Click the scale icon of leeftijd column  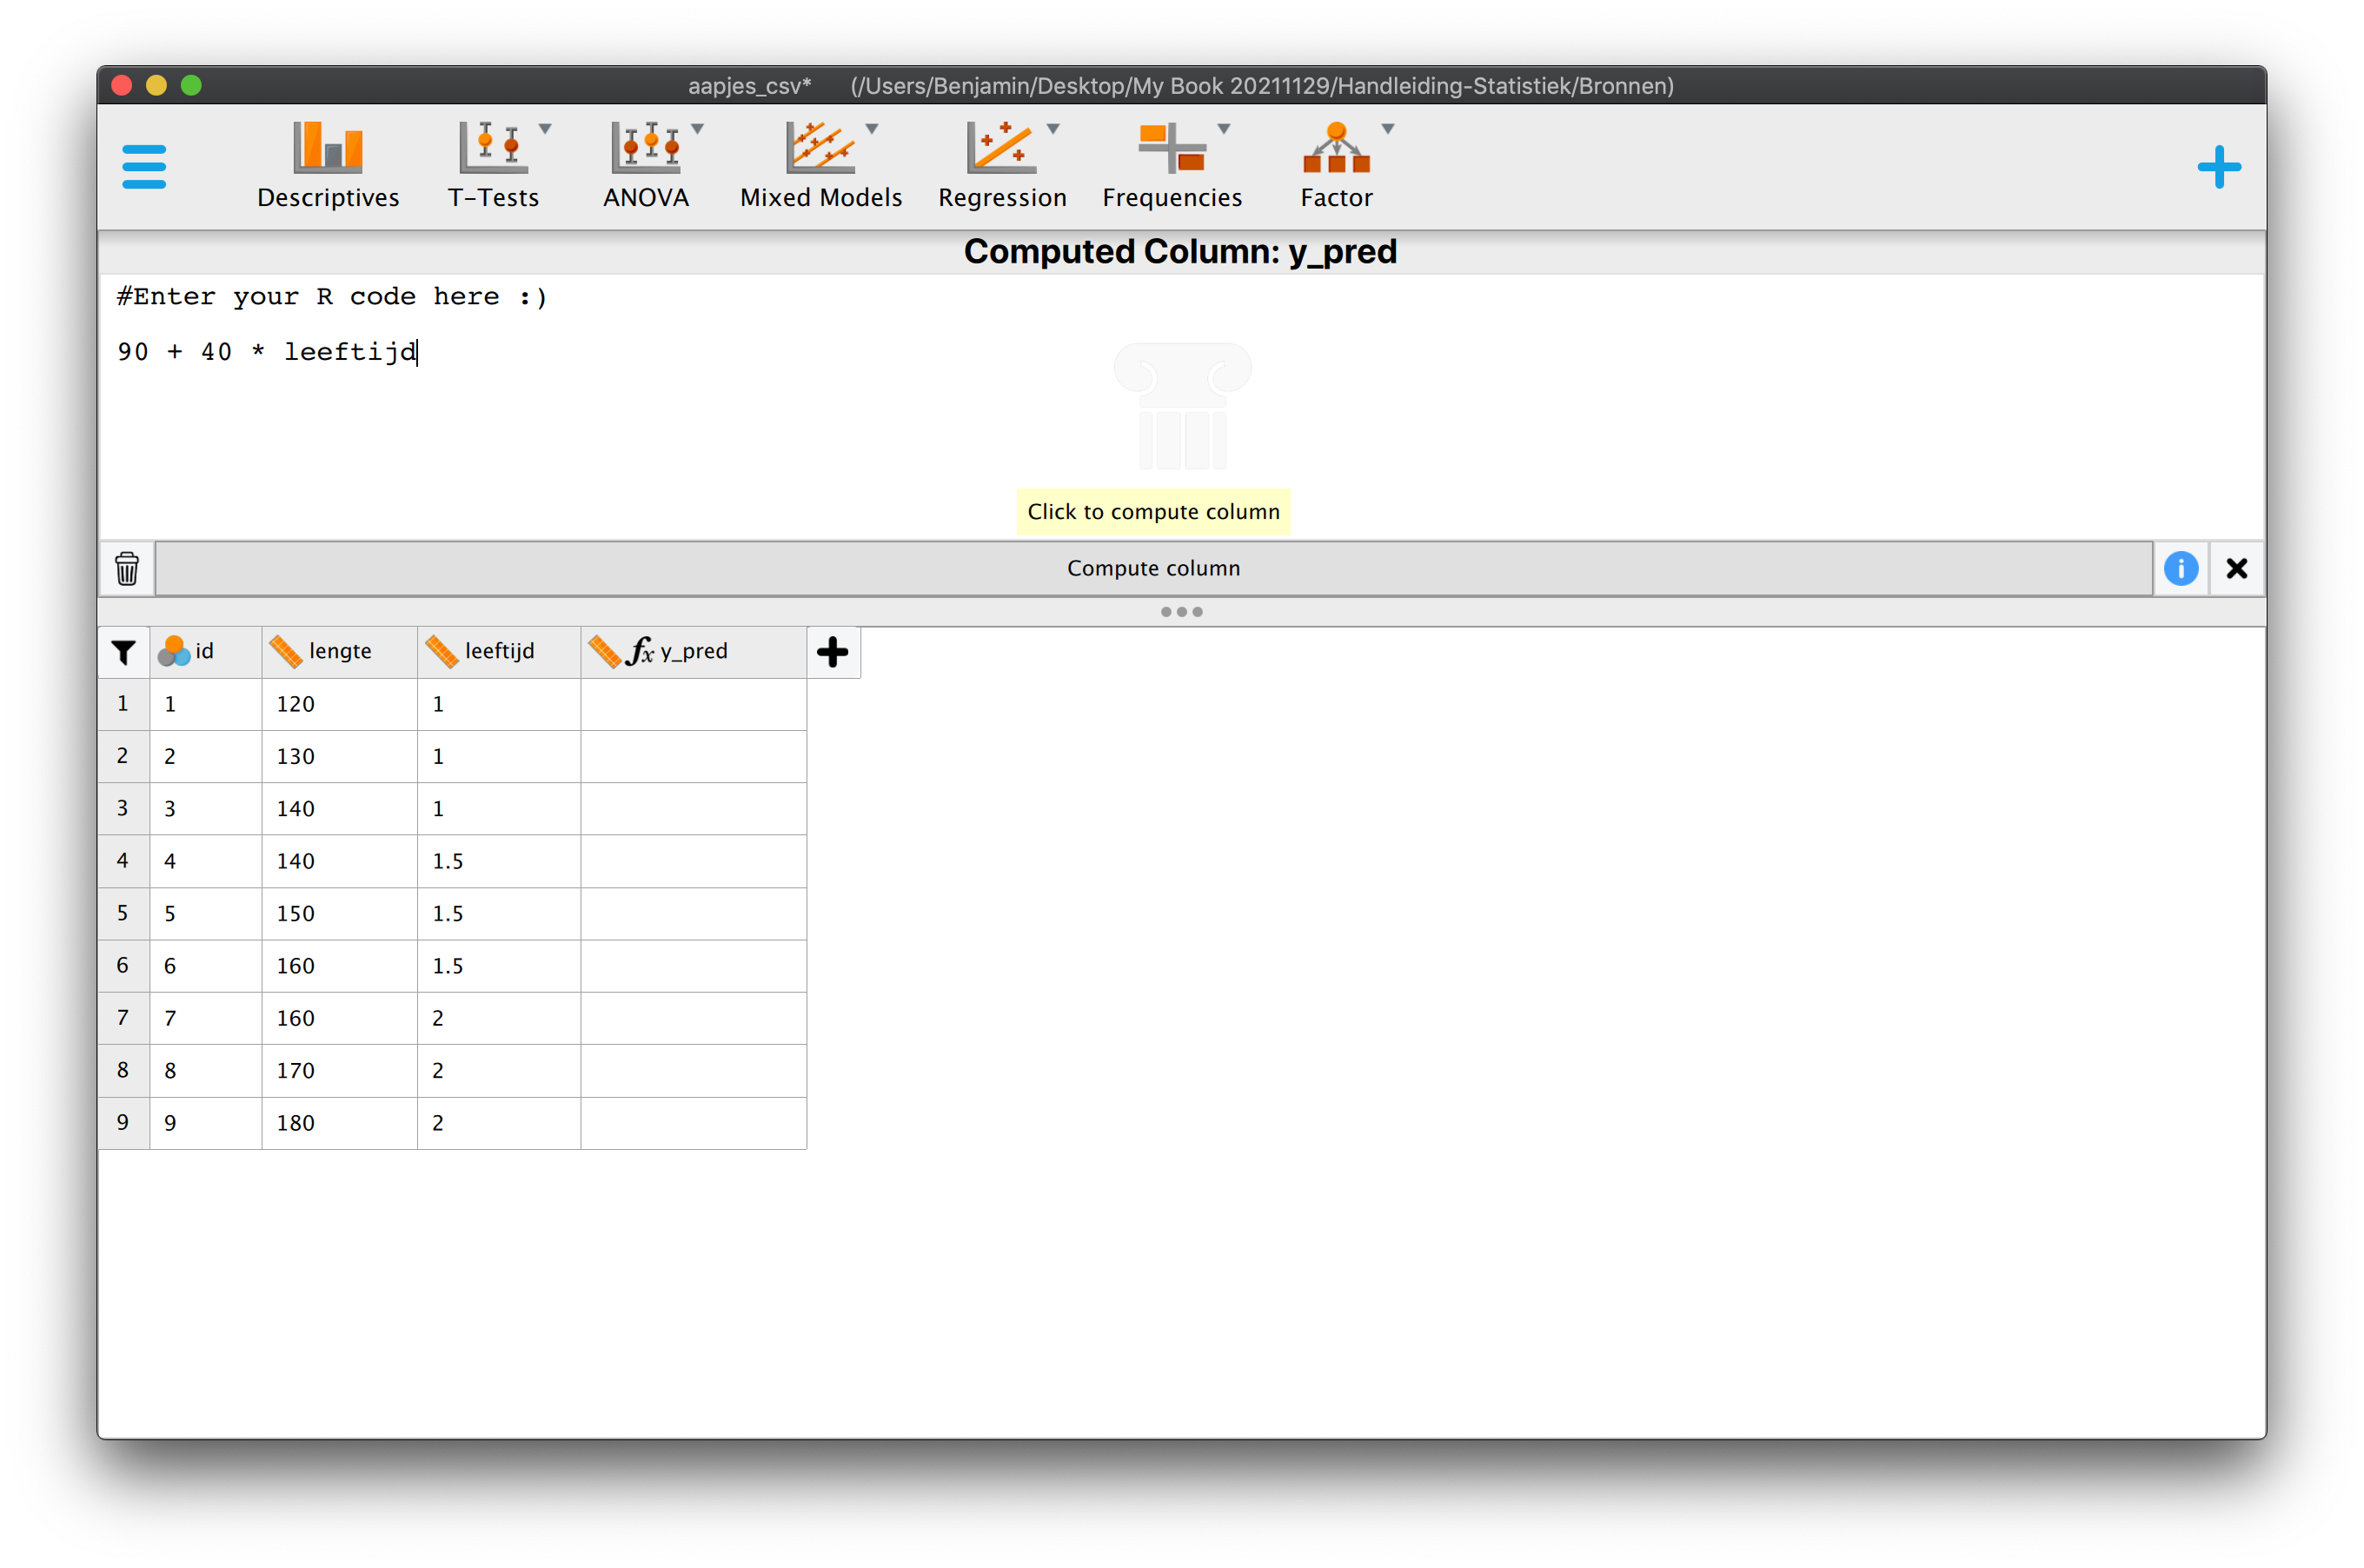(442, 651)
